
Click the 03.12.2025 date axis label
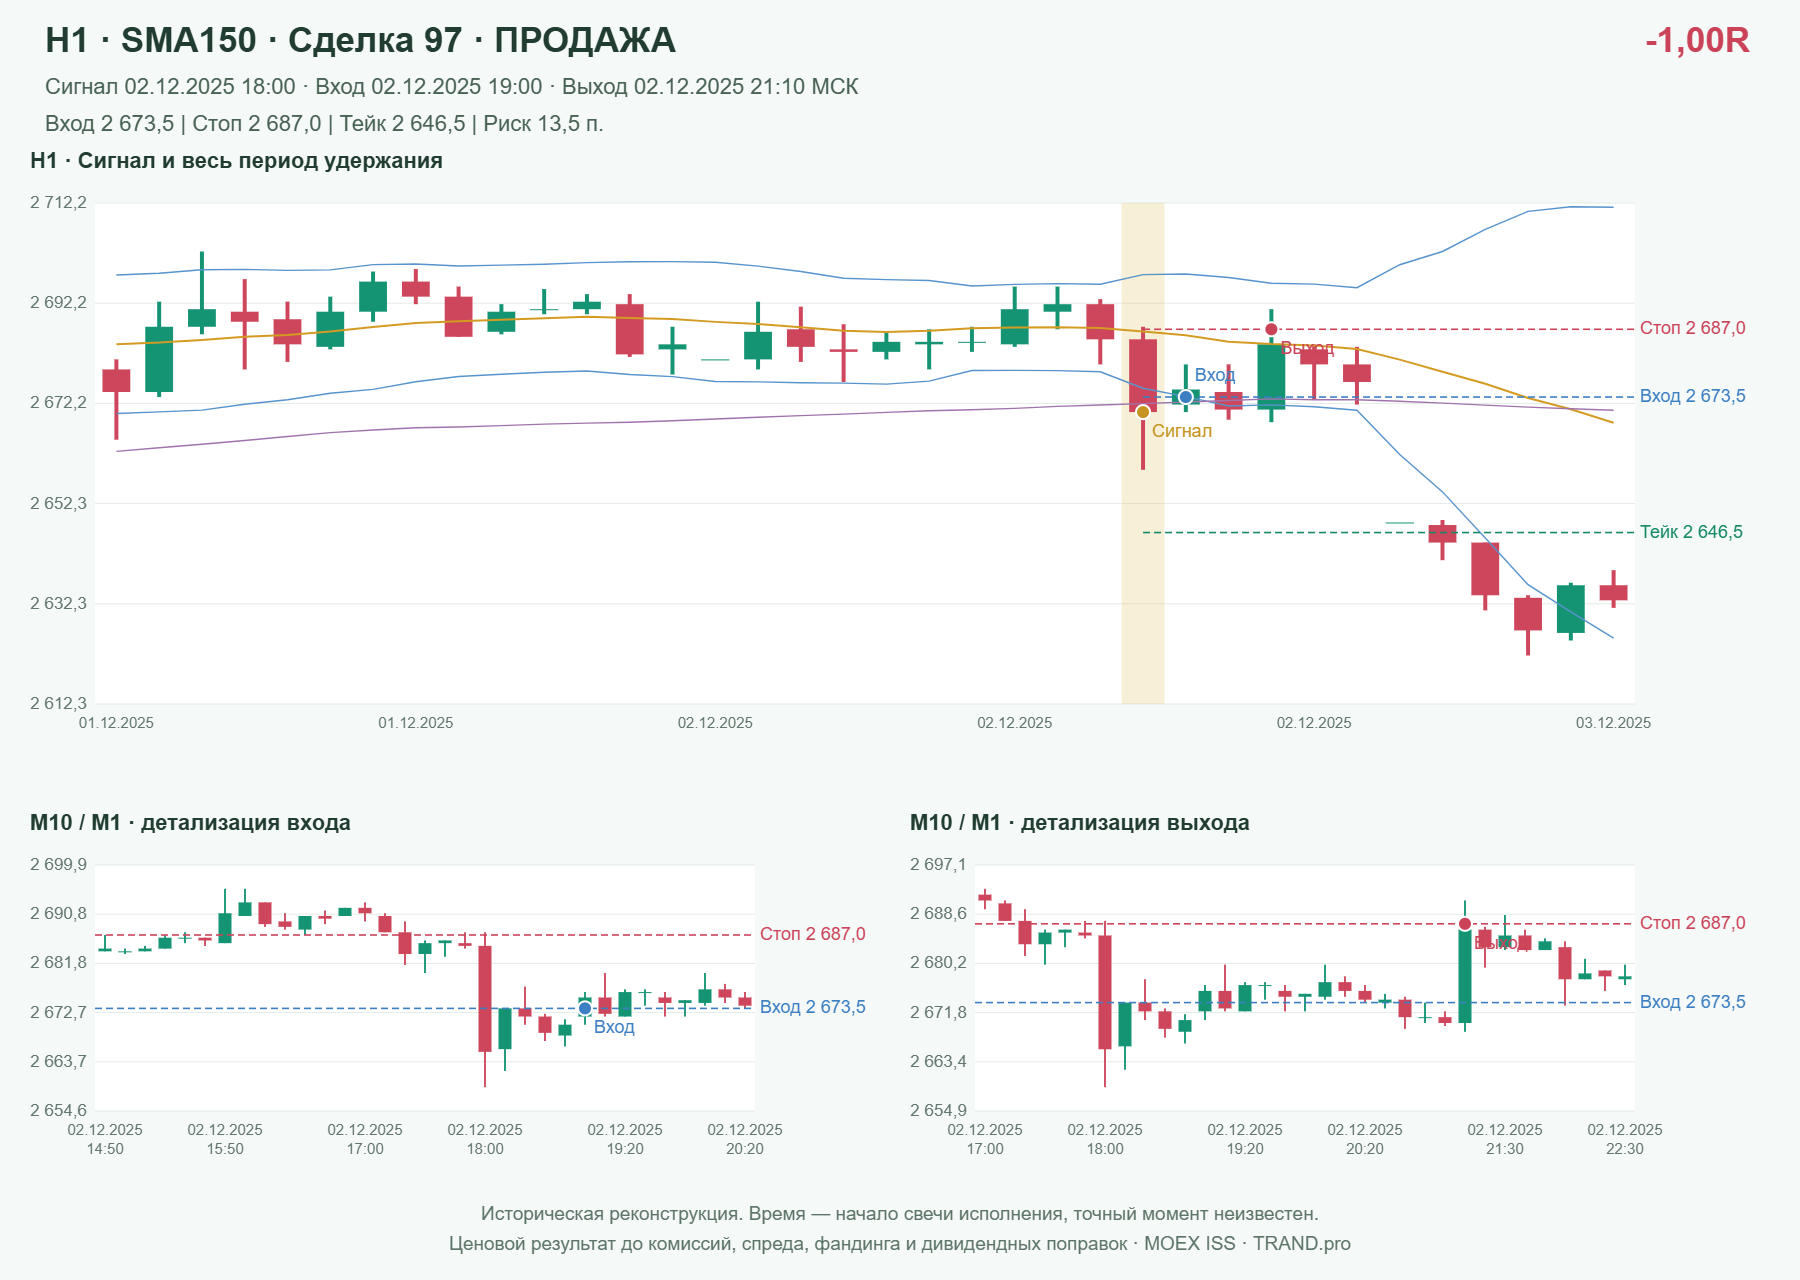tap(1613, 723)
